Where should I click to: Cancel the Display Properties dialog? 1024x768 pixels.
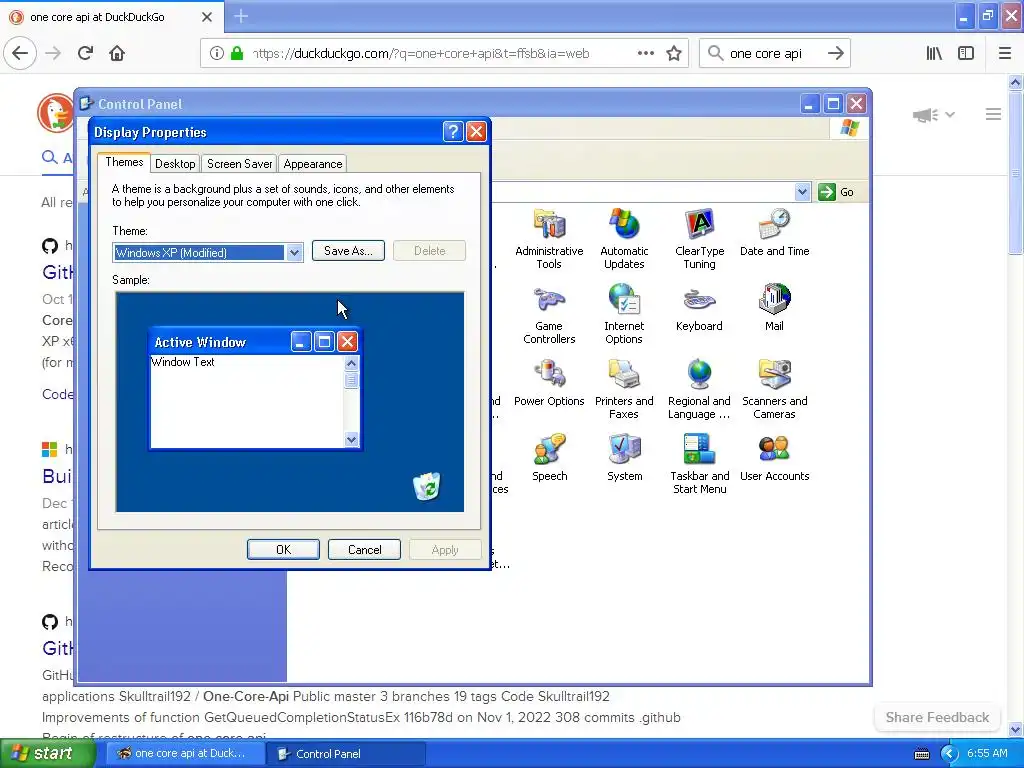(x=364, y=550)
